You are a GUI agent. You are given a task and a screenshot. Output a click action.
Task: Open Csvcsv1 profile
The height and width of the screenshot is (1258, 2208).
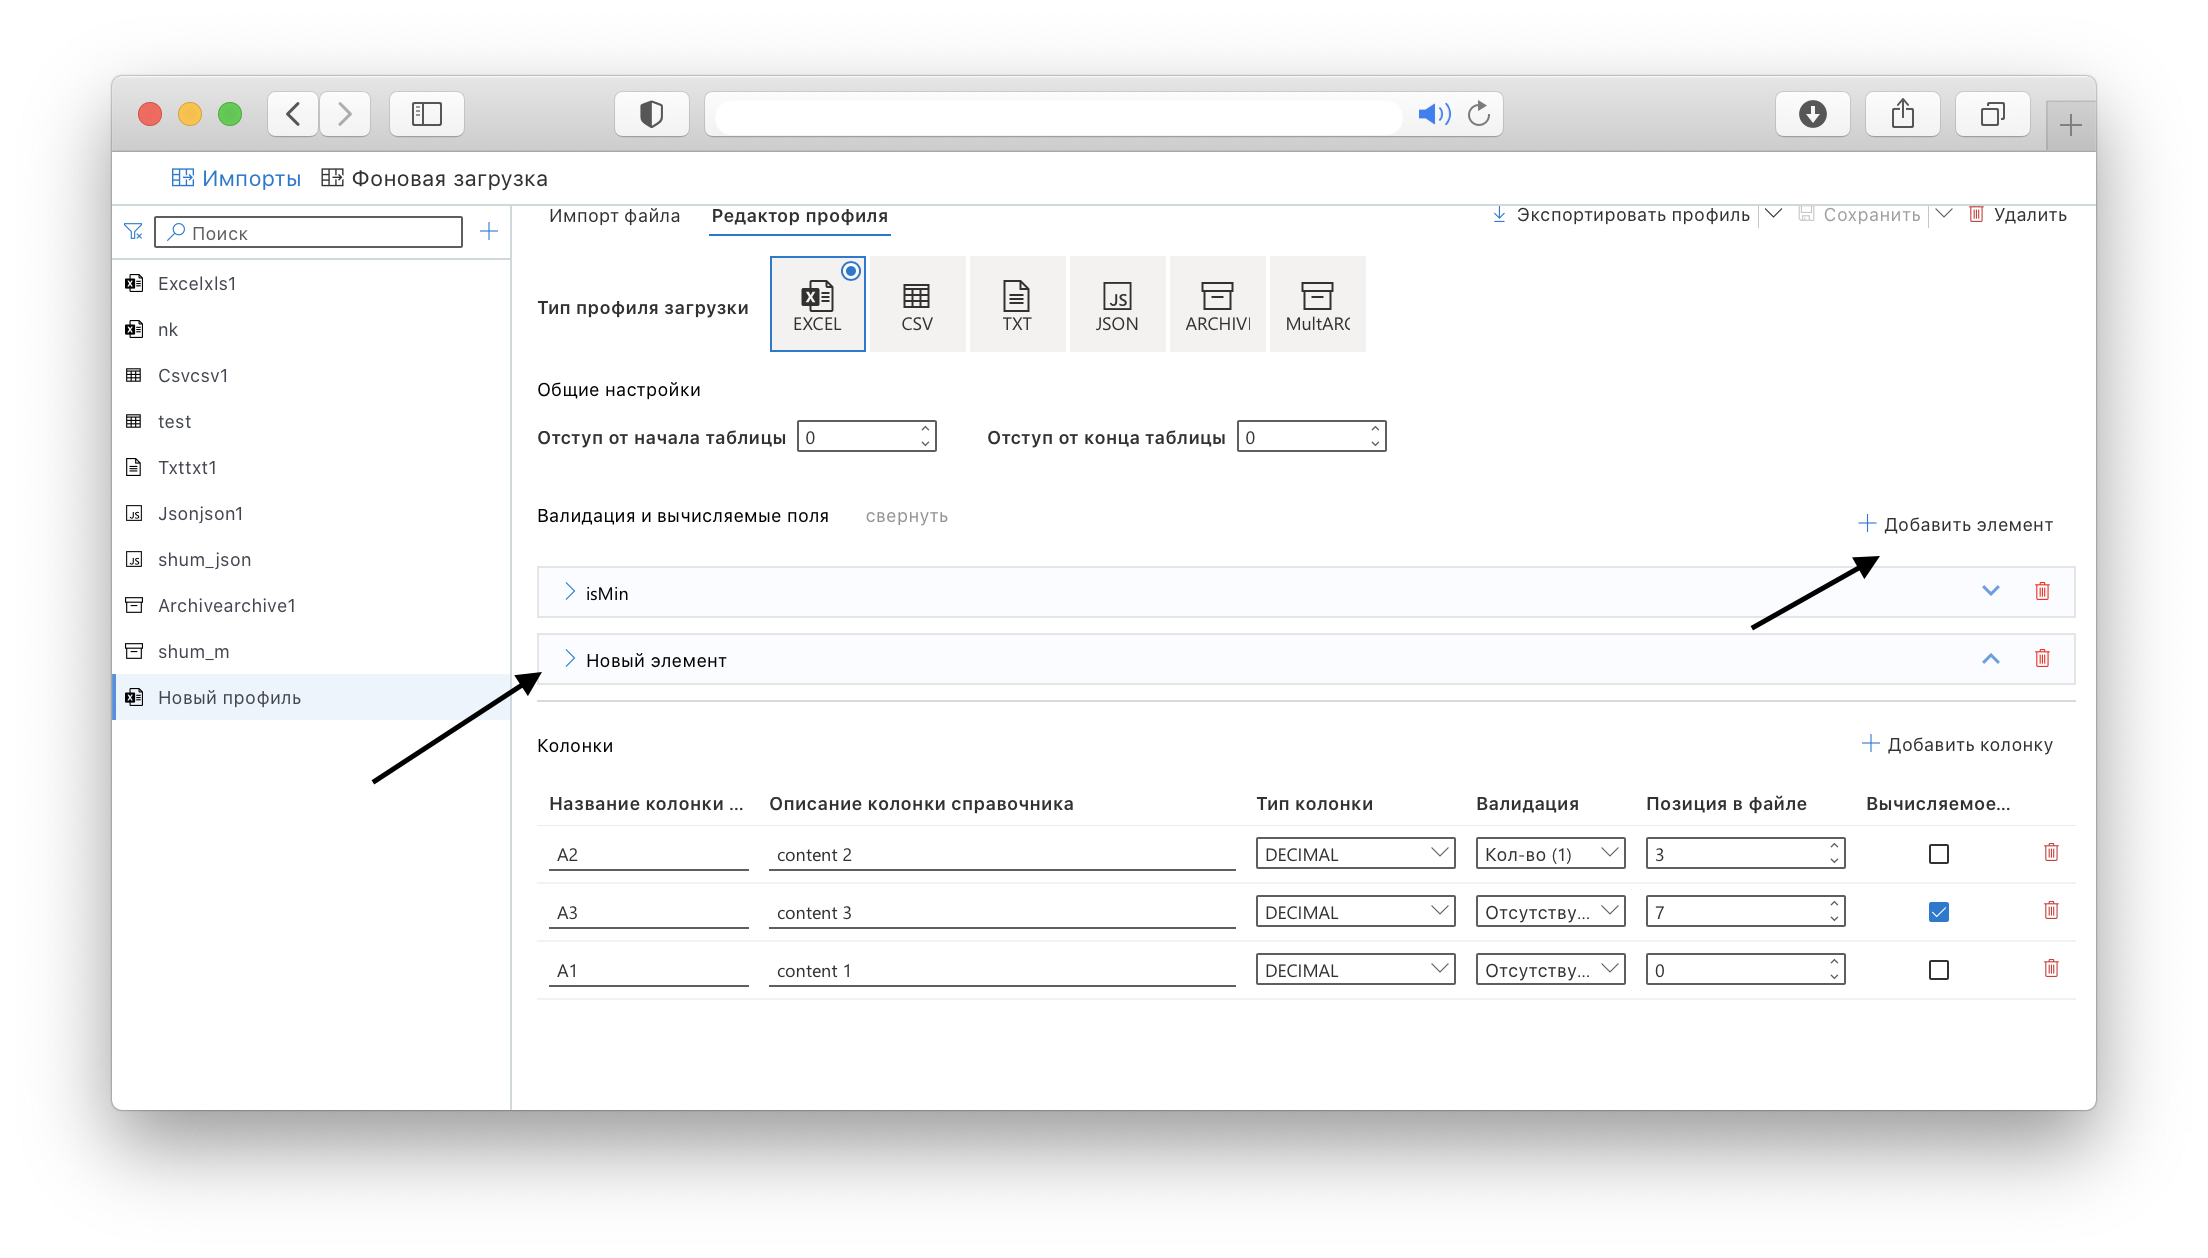click(x=311, y=375)
